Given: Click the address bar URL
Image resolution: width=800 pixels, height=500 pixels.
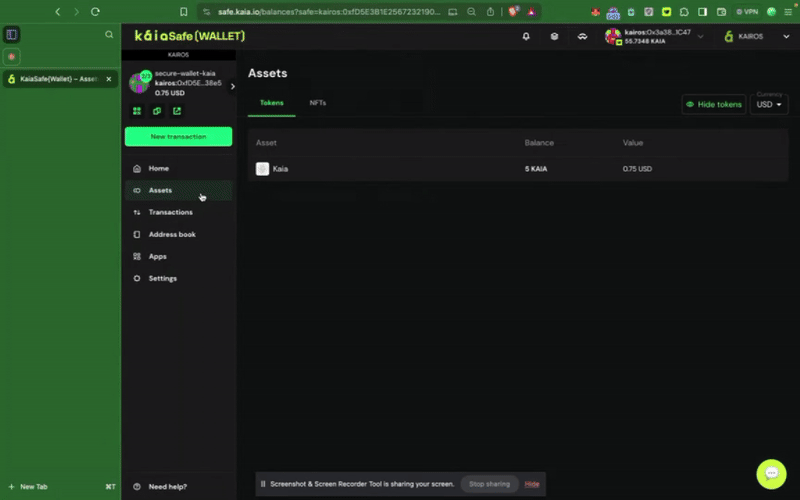Looking at the screenshot, I should (329, 11).
